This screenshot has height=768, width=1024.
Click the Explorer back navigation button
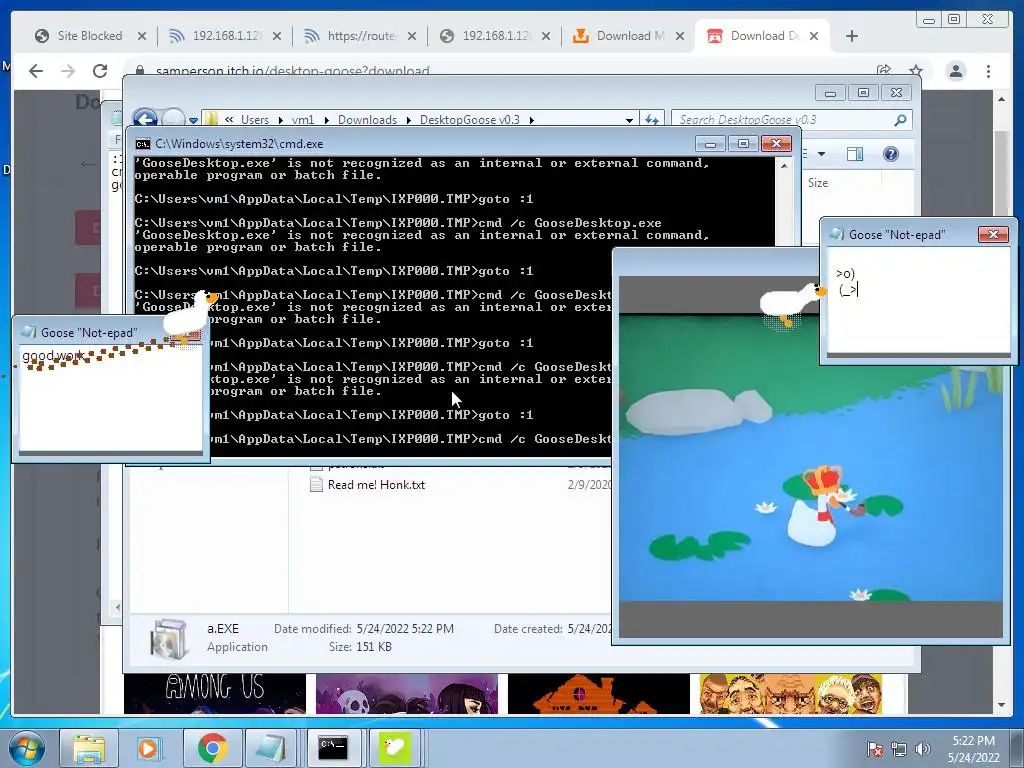(x=145, y=119)
